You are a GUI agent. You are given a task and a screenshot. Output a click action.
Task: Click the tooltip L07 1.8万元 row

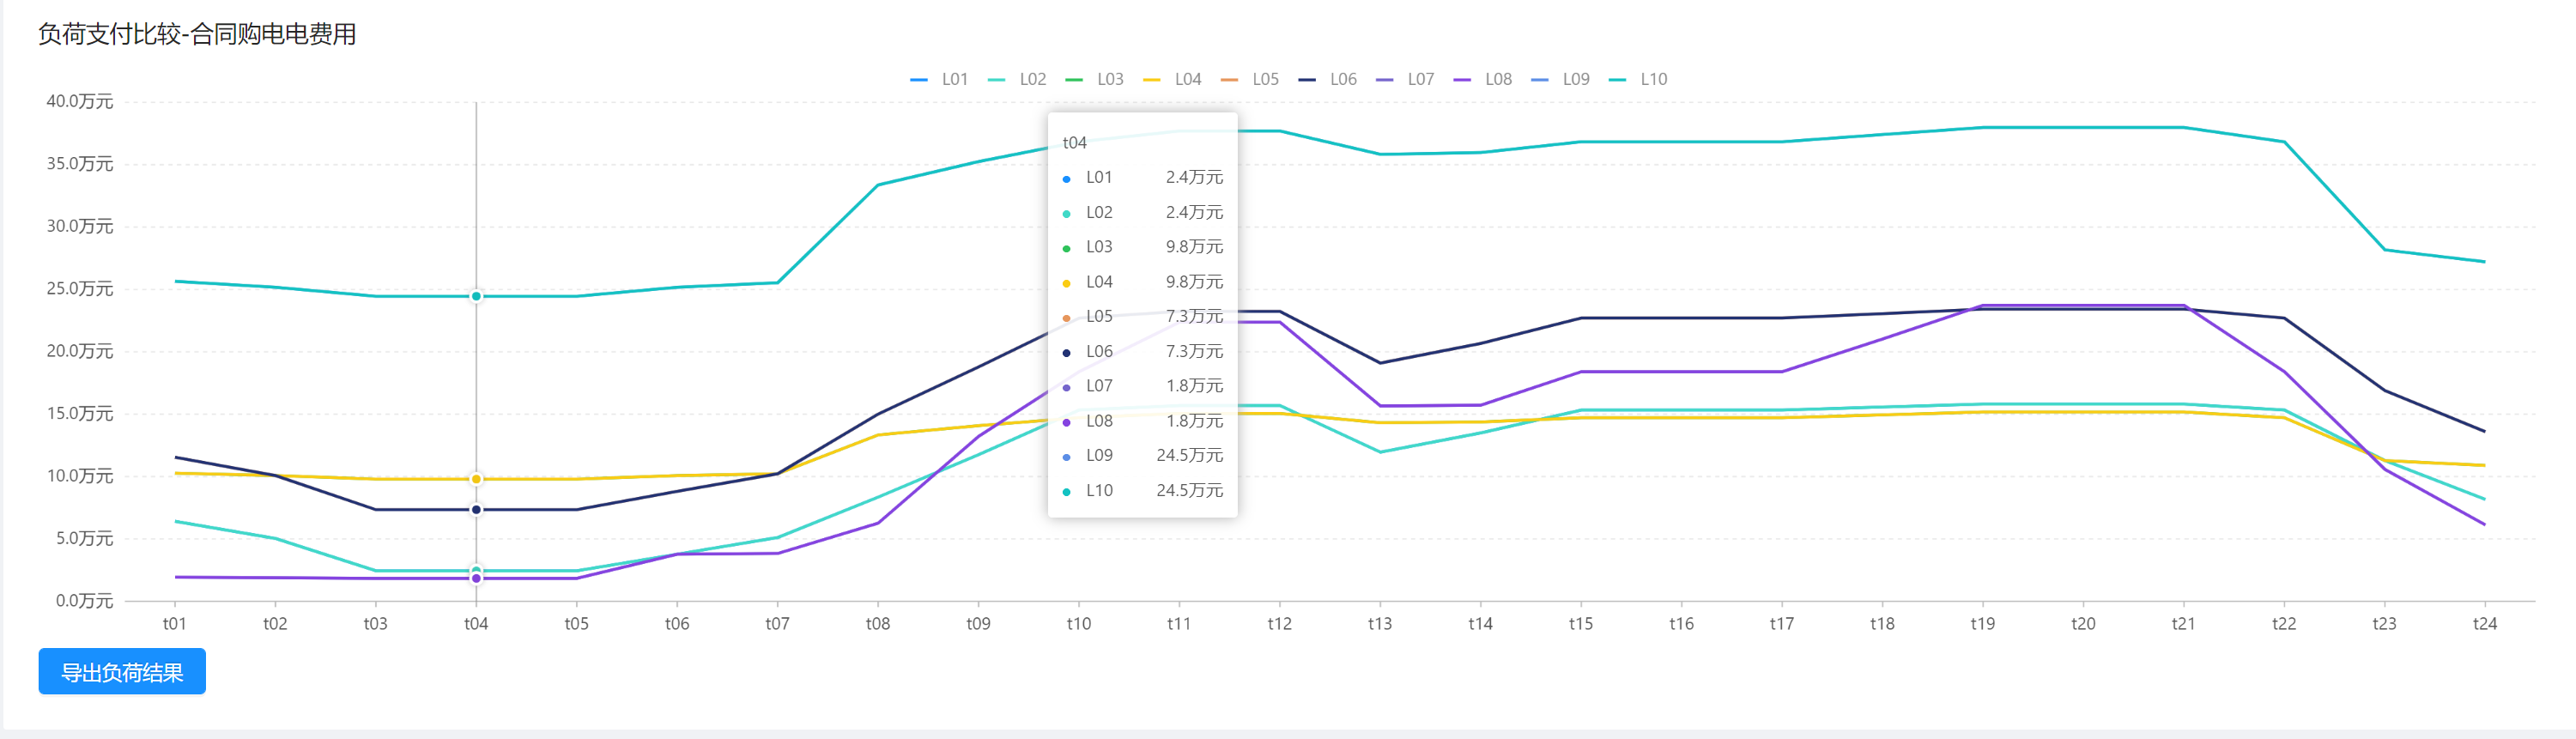(1142, 386)
